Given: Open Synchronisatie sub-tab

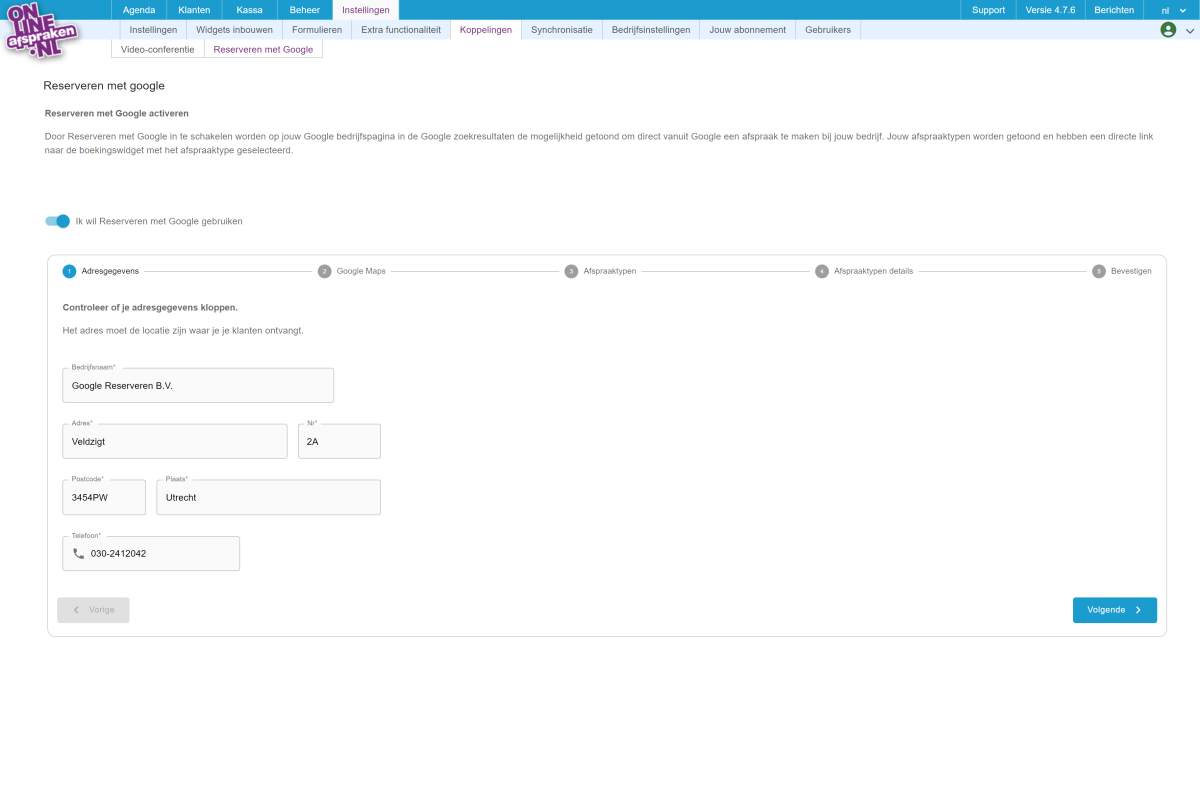Looking at the screenshot, I should [562, 30].
